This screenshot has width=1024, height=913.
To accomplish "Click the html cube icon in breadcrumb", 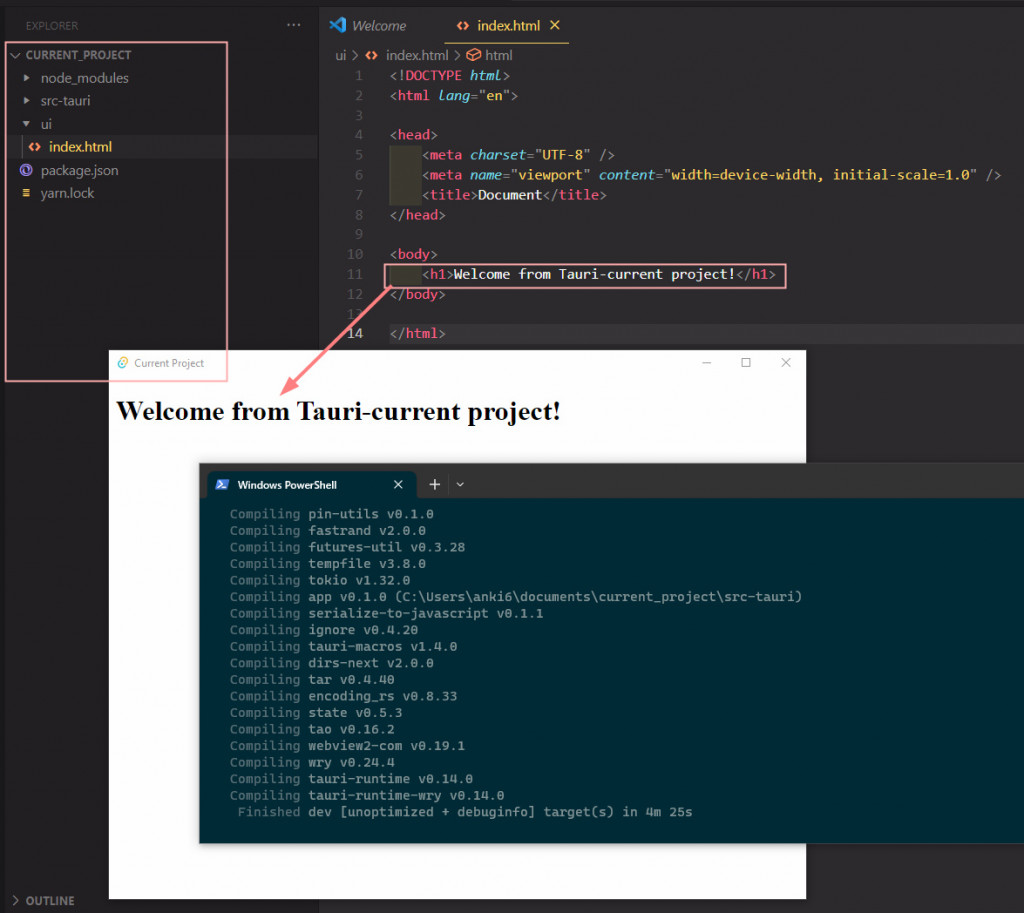I will (x=473, y=55).
